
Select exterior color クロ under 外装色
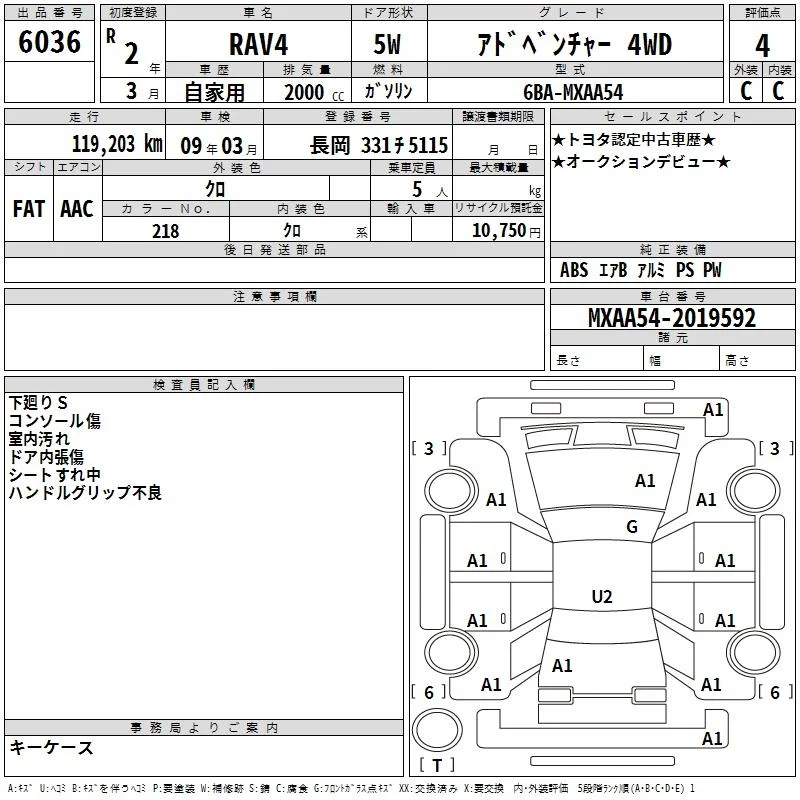215,189
